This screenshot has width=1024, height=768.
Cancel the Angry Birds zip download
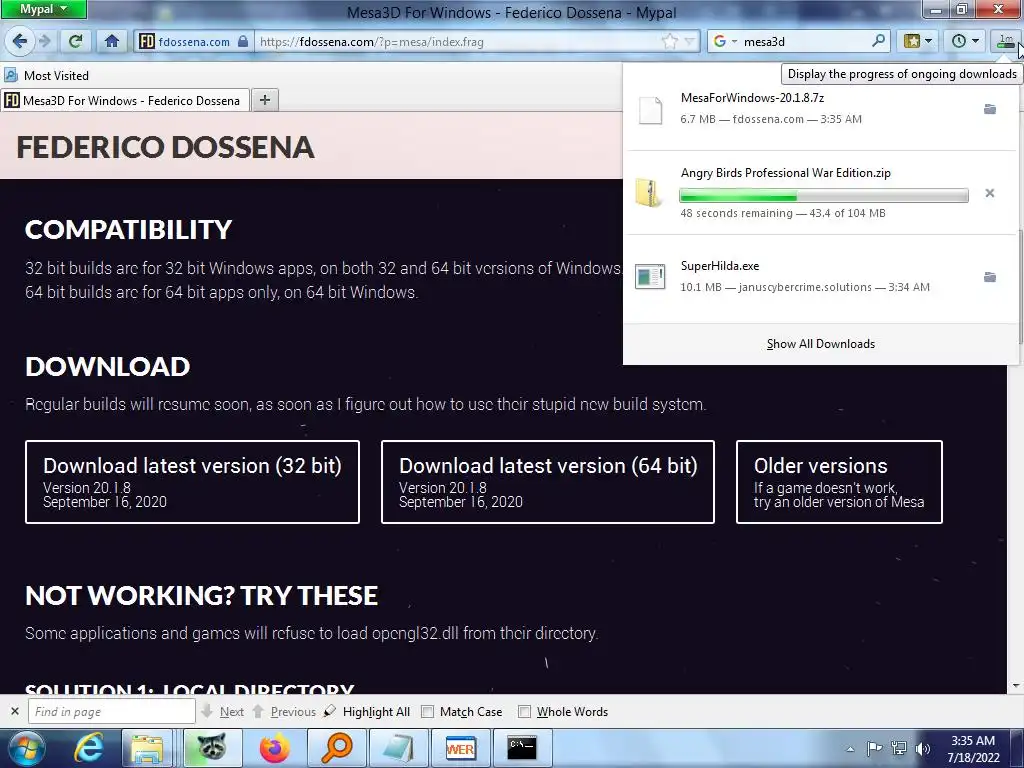[x=989, y=193]
